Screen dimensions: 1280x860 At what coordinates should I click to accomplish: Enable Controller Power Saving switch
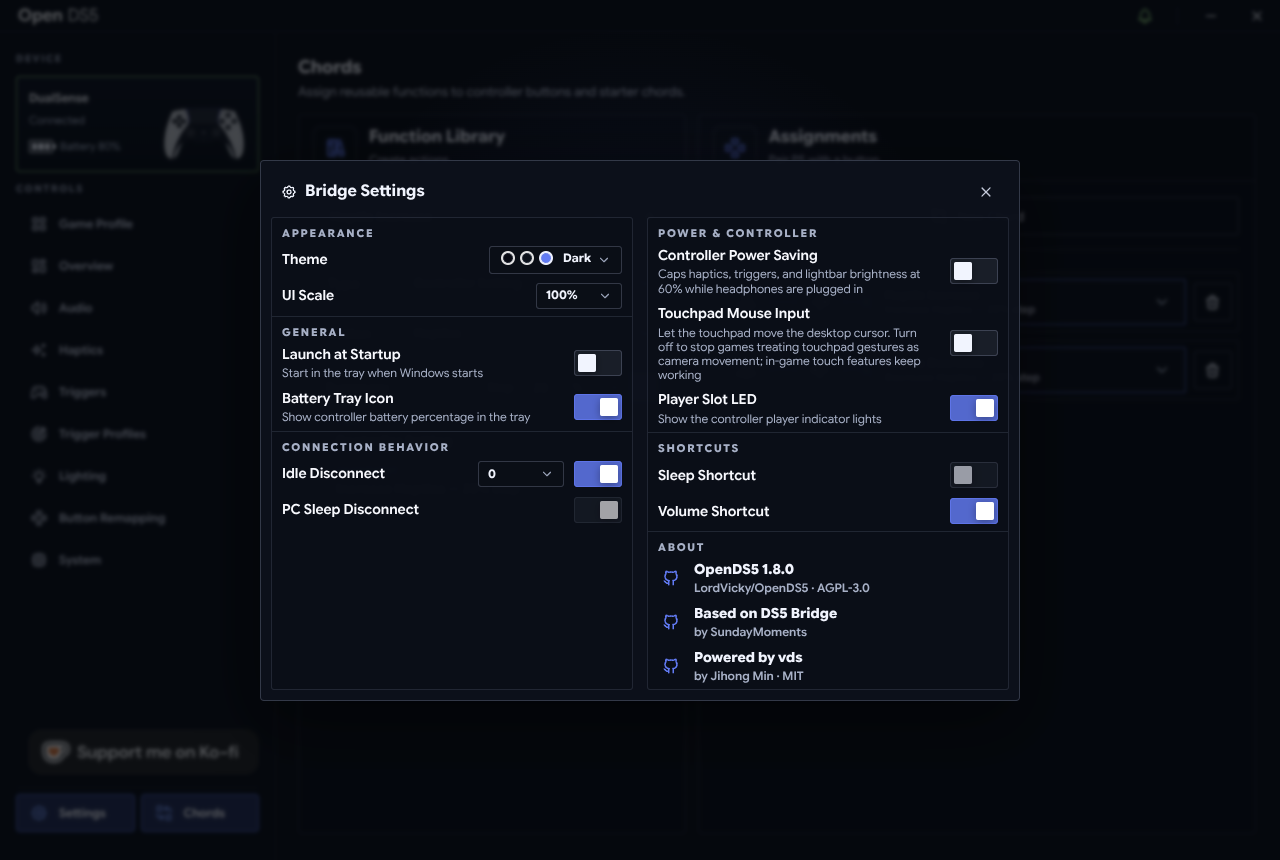974,271
